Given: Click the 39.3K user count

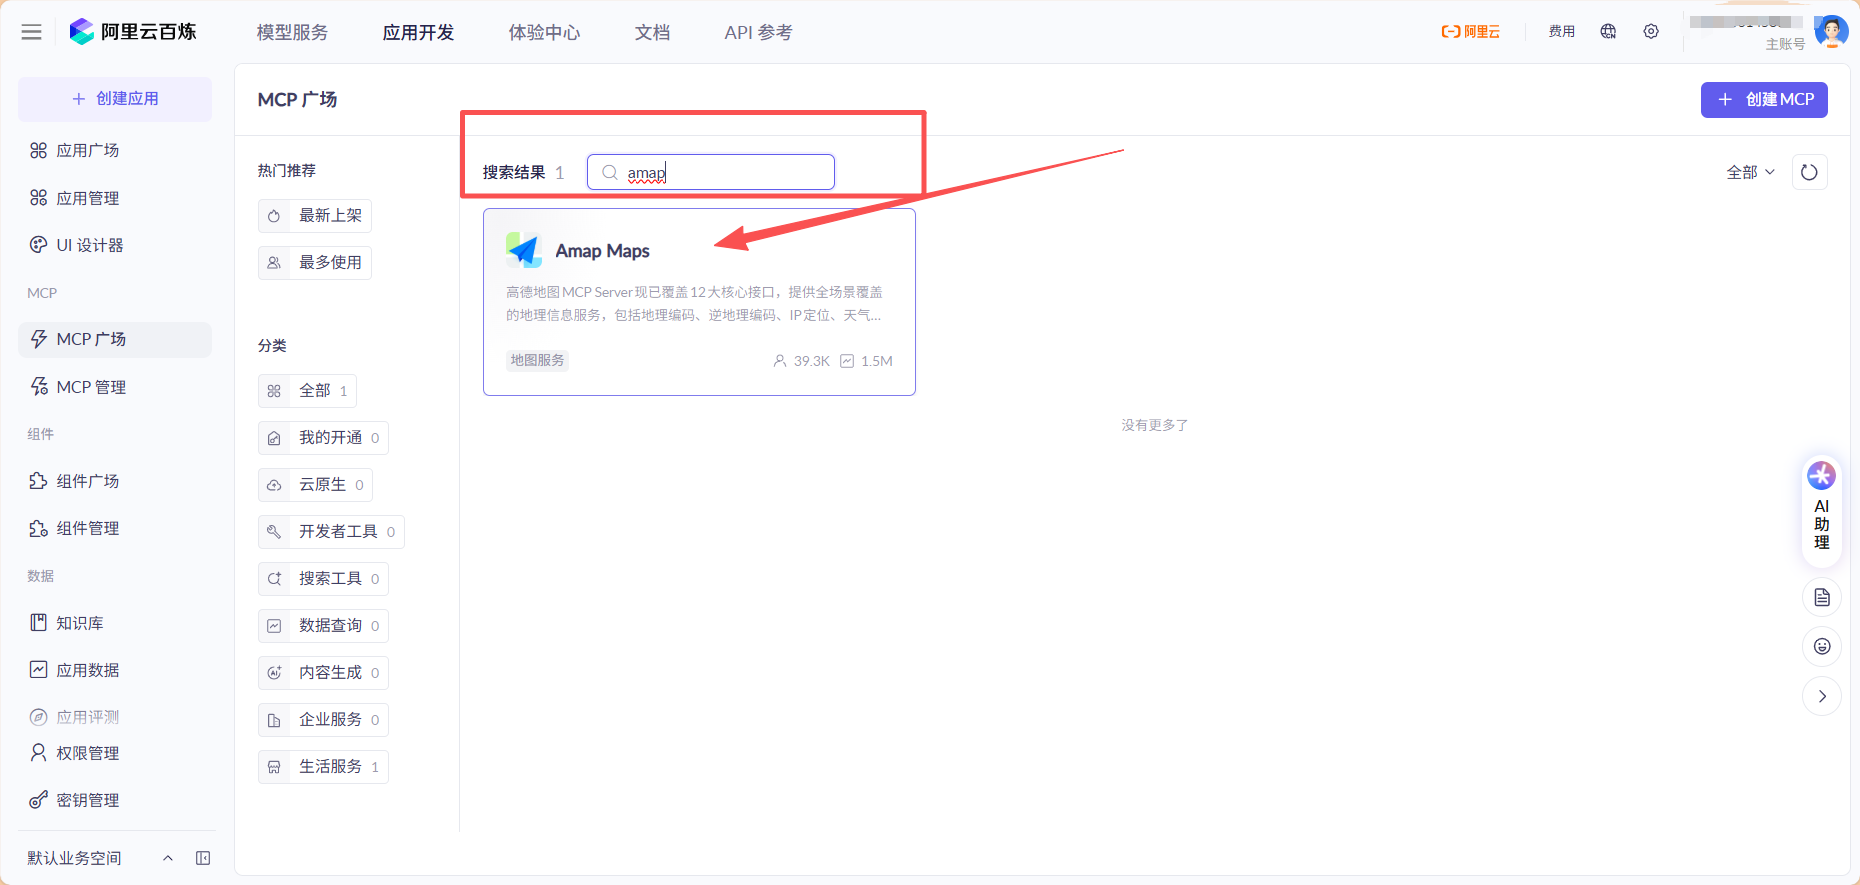Looking at the screenshot, I should click(x=802, y=361).
